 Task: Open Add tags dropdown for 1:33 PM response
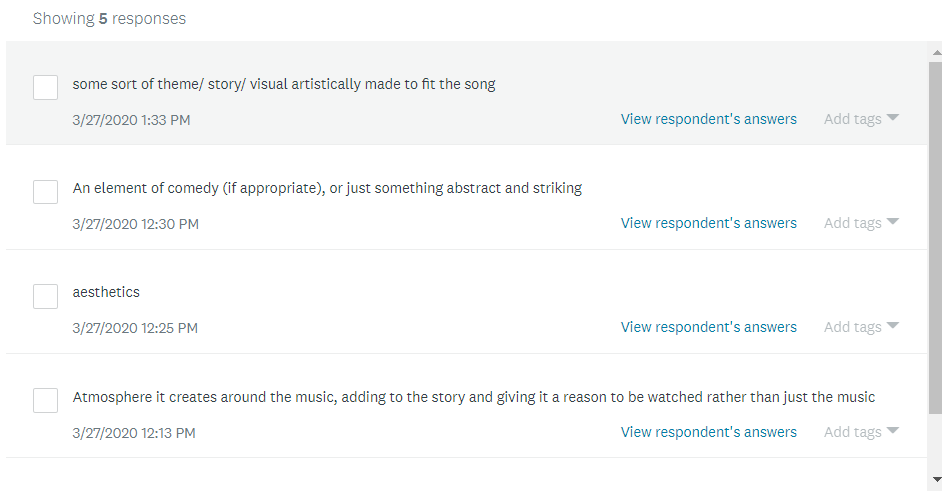[861, 119]
